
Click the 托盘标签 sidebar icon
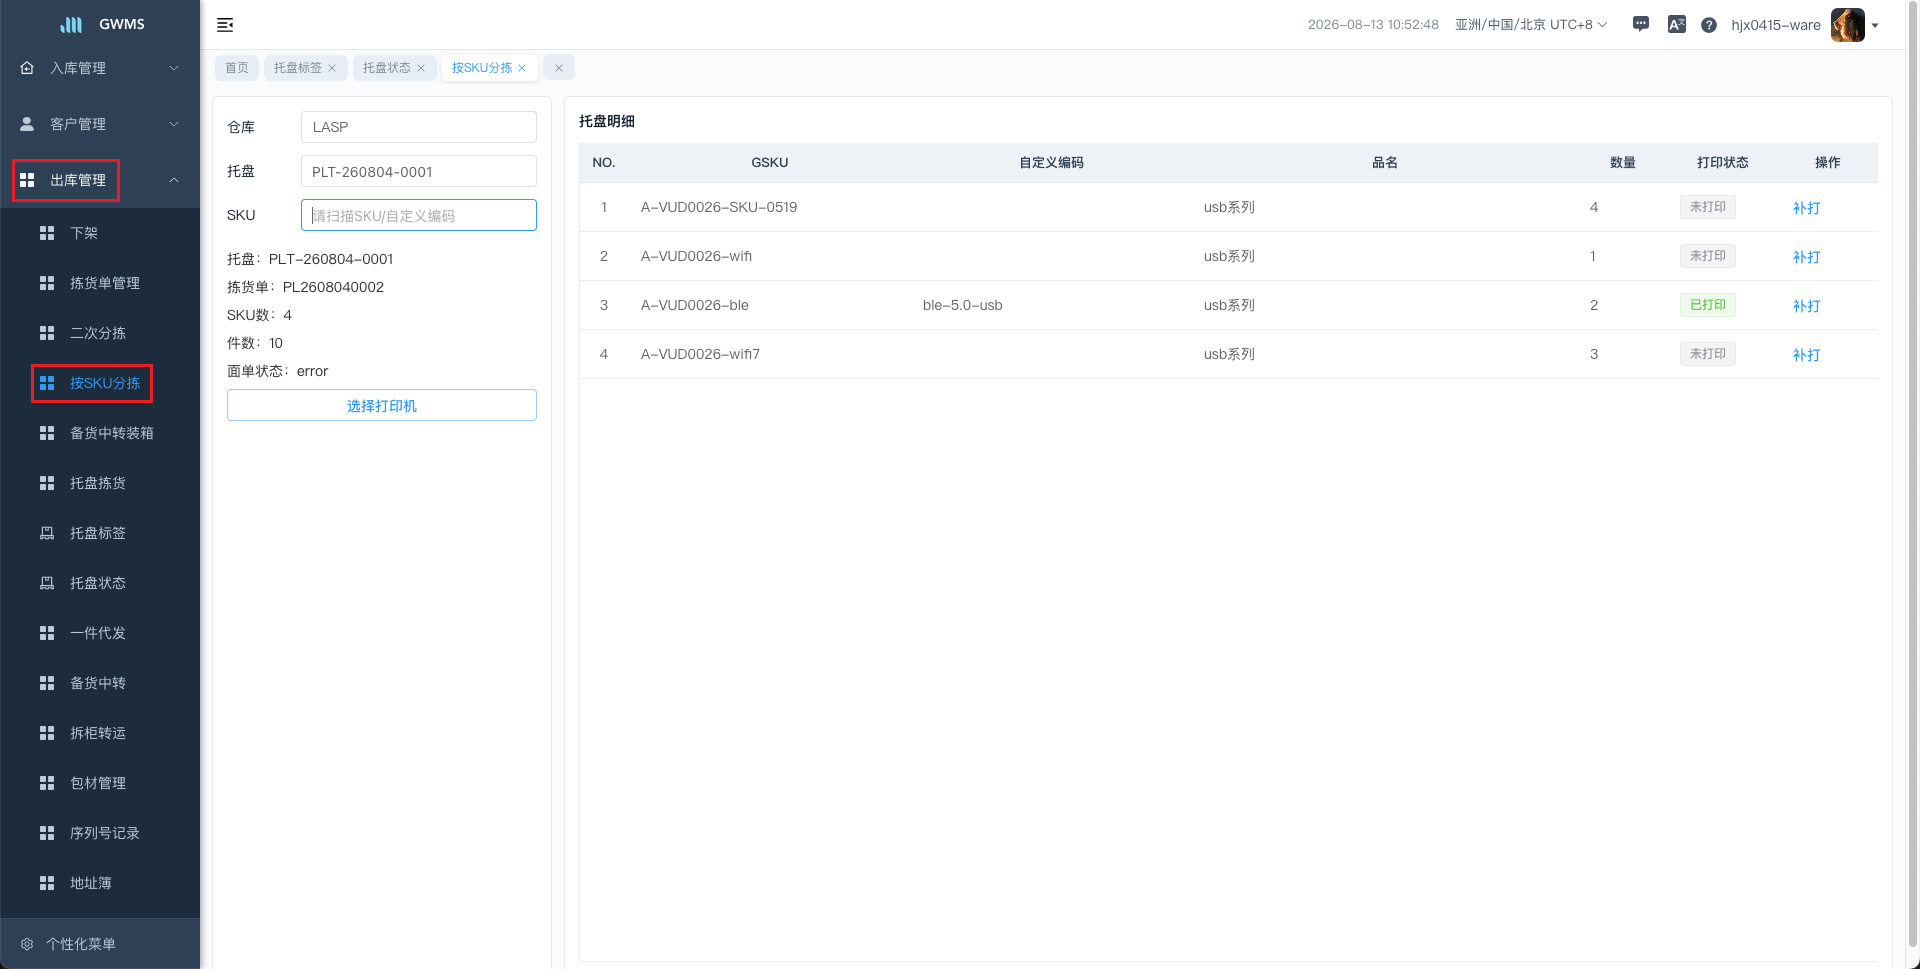[47, 533]
